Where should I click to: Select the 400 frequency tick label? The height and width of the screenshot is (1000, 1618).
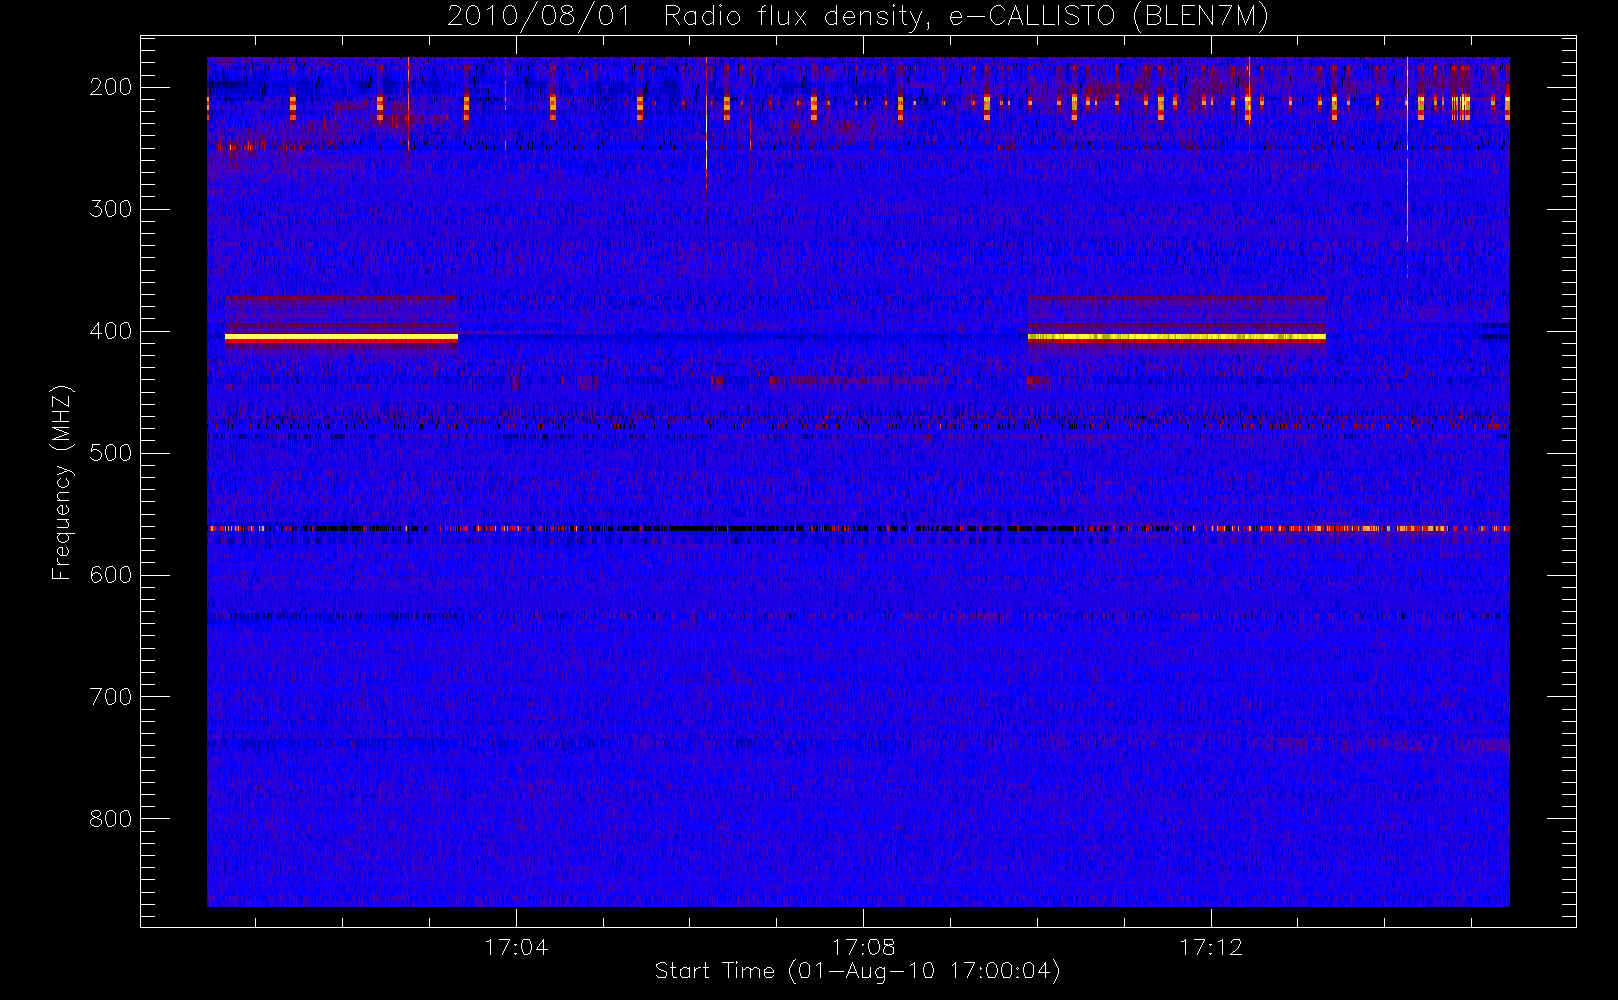click(x=111, y=331)
